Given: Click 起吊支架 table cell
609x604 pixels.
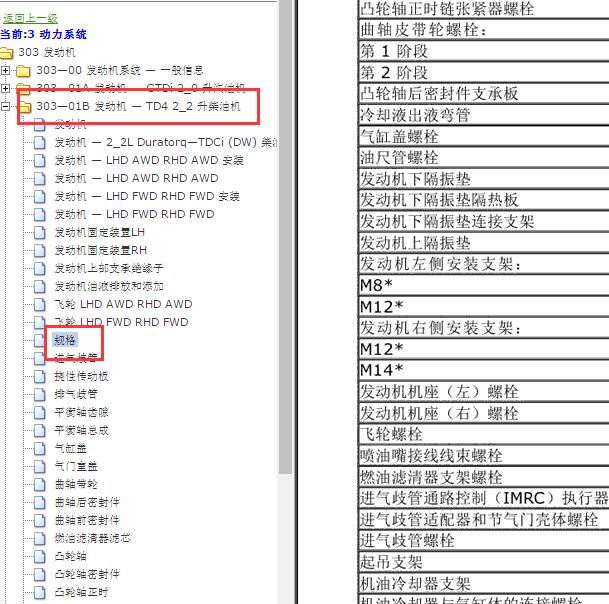Looking at the screenshot, I should pyautogui.click(x=484, y=562).
